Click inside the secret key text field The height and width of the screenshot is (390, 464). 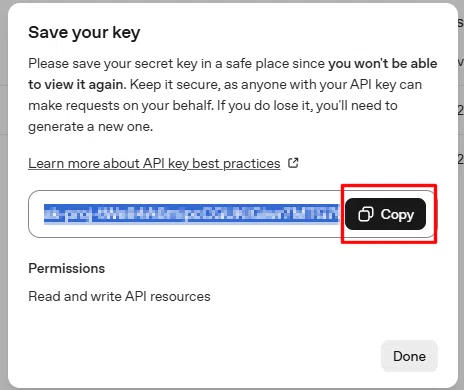click(x=187, y=214)
